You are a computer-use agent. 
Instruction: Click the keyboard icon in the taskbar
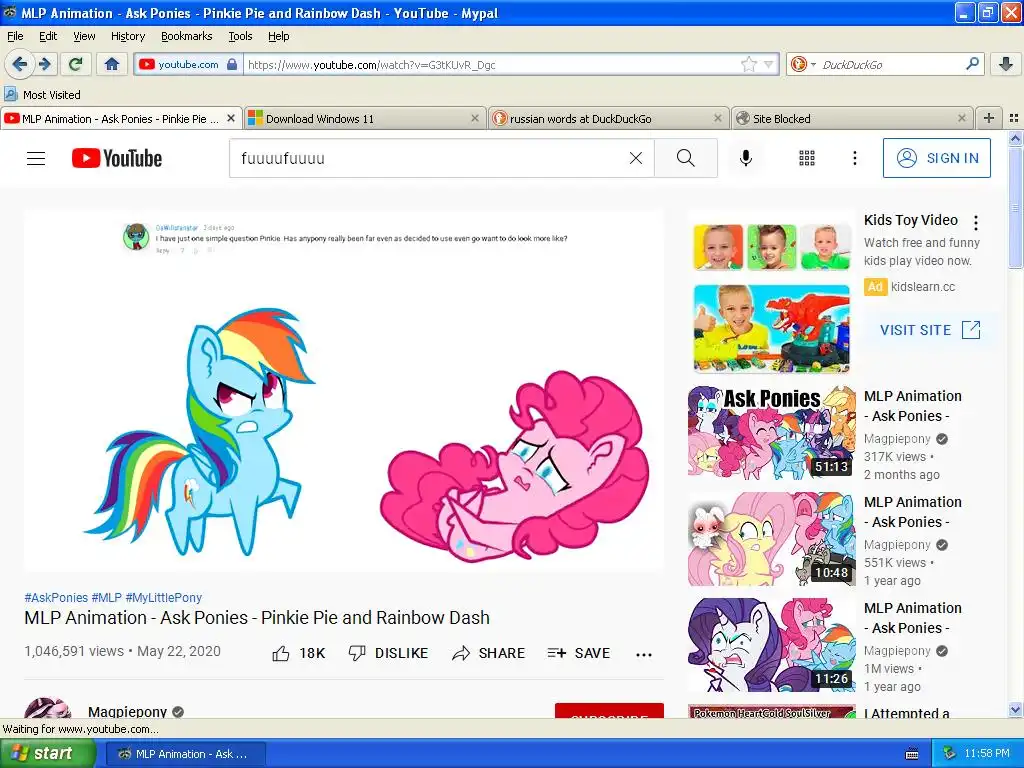[912, 754]
